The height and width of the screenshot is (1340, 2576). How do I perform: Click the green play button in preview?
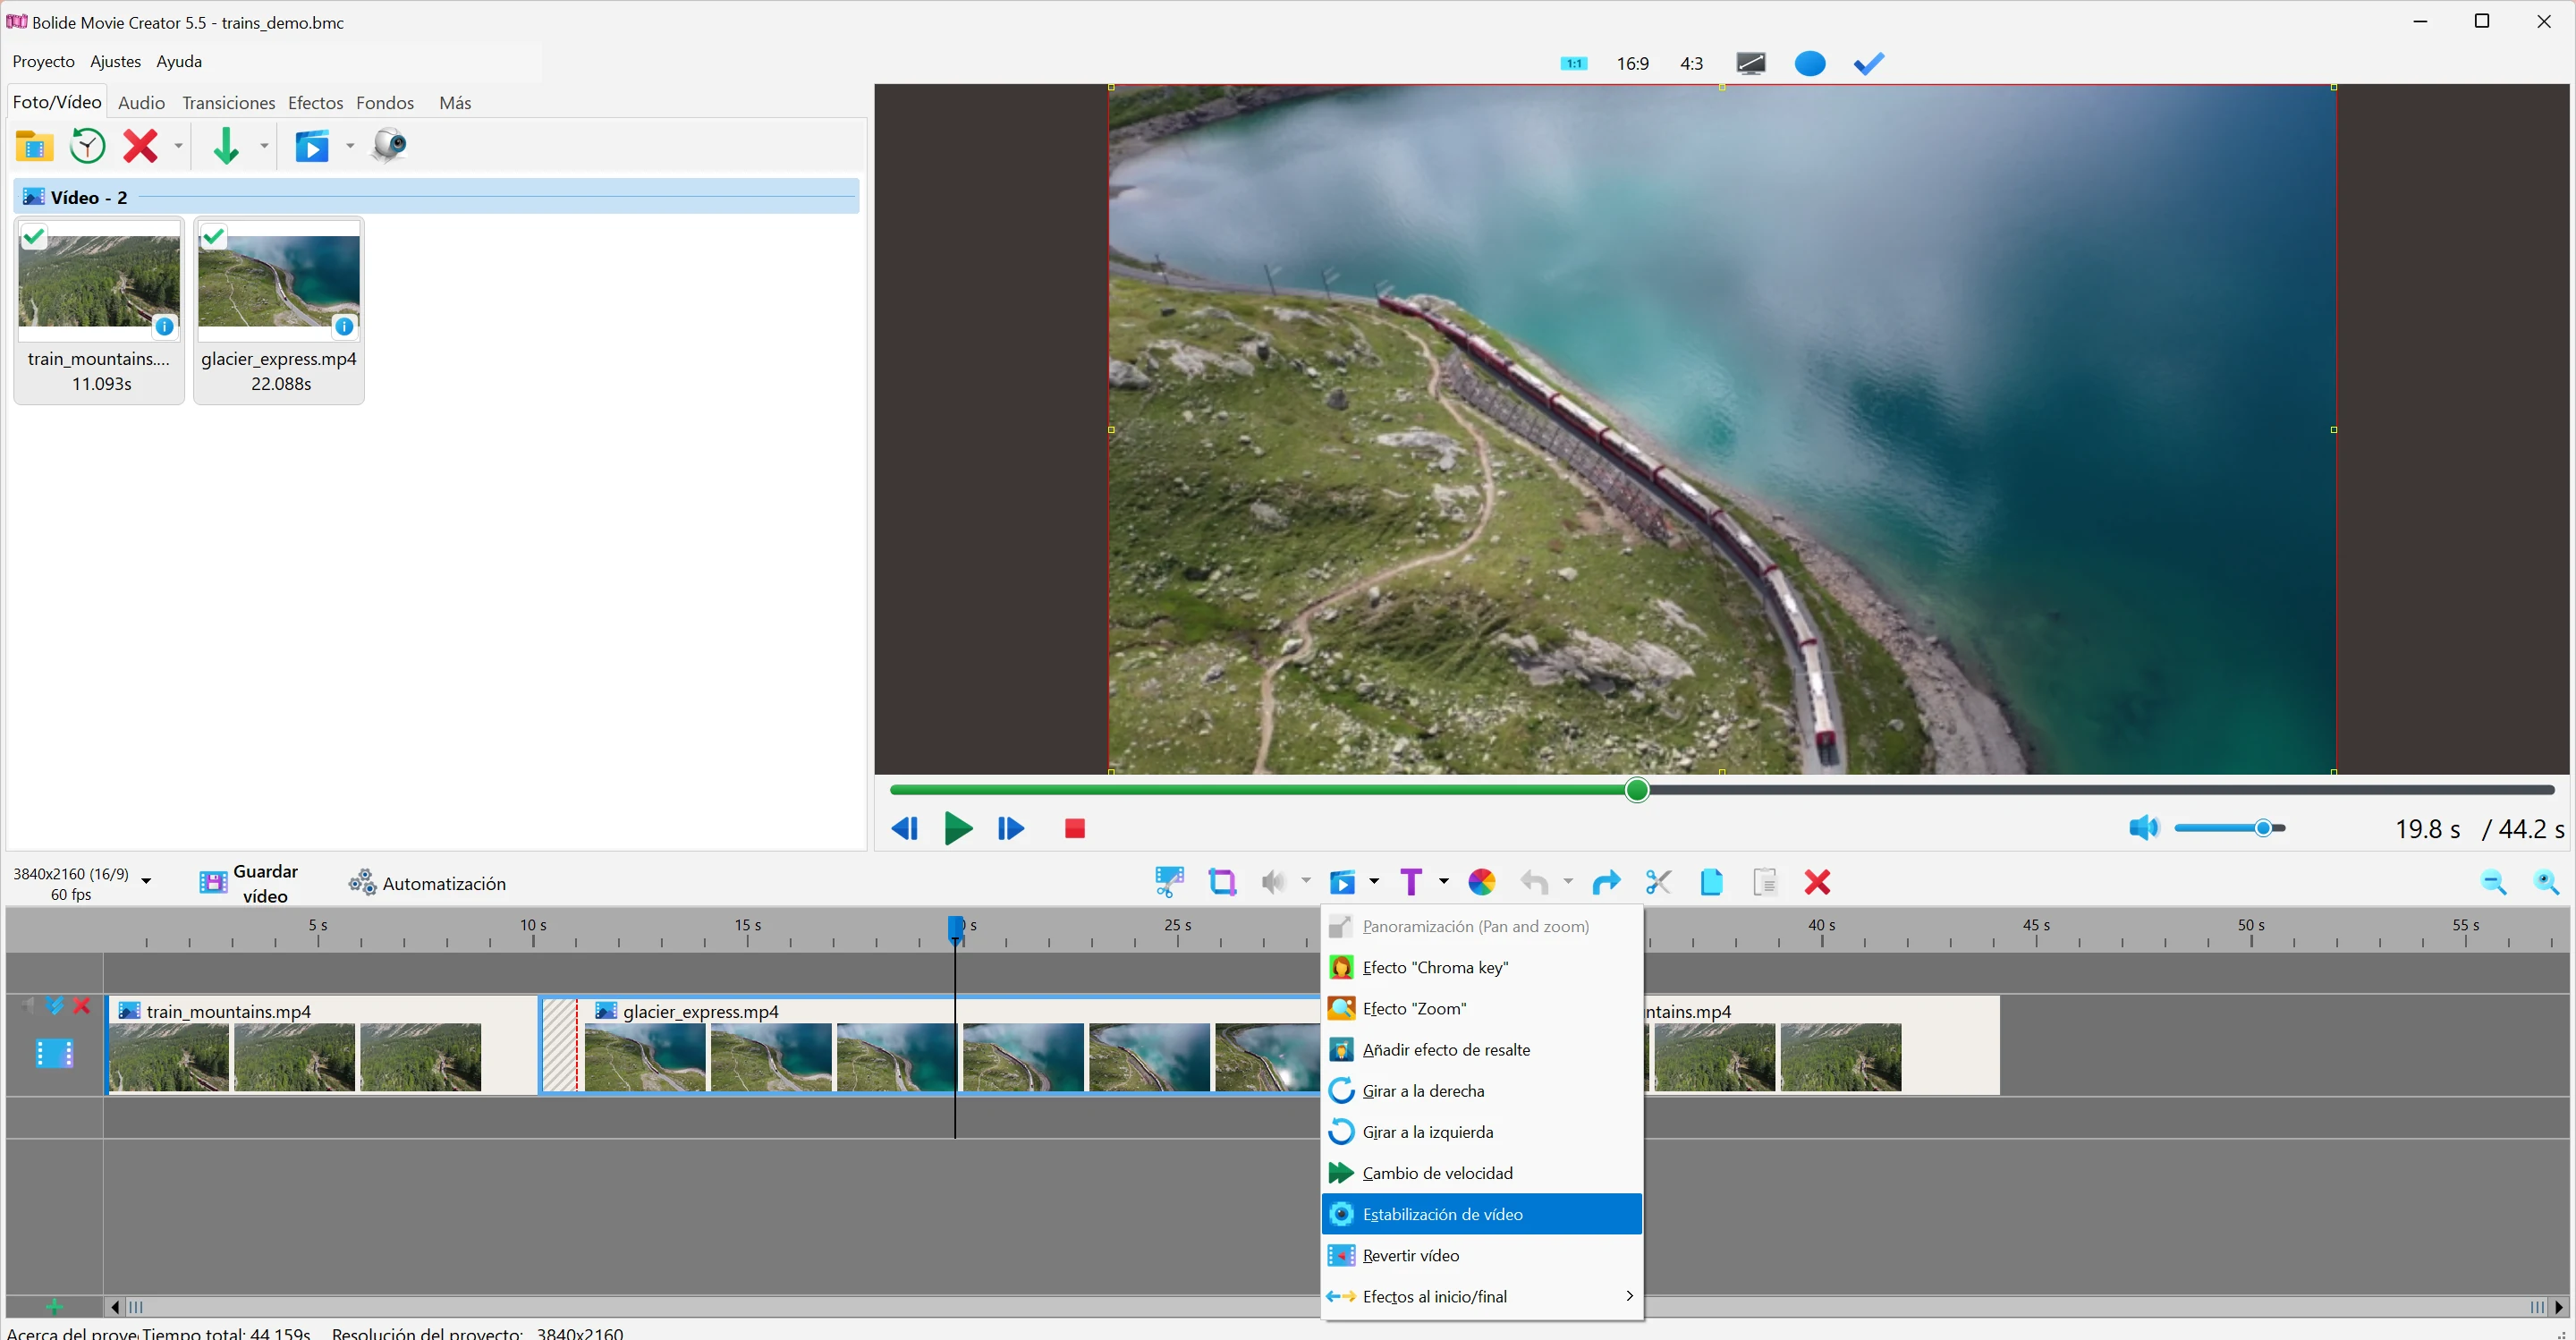958,828
